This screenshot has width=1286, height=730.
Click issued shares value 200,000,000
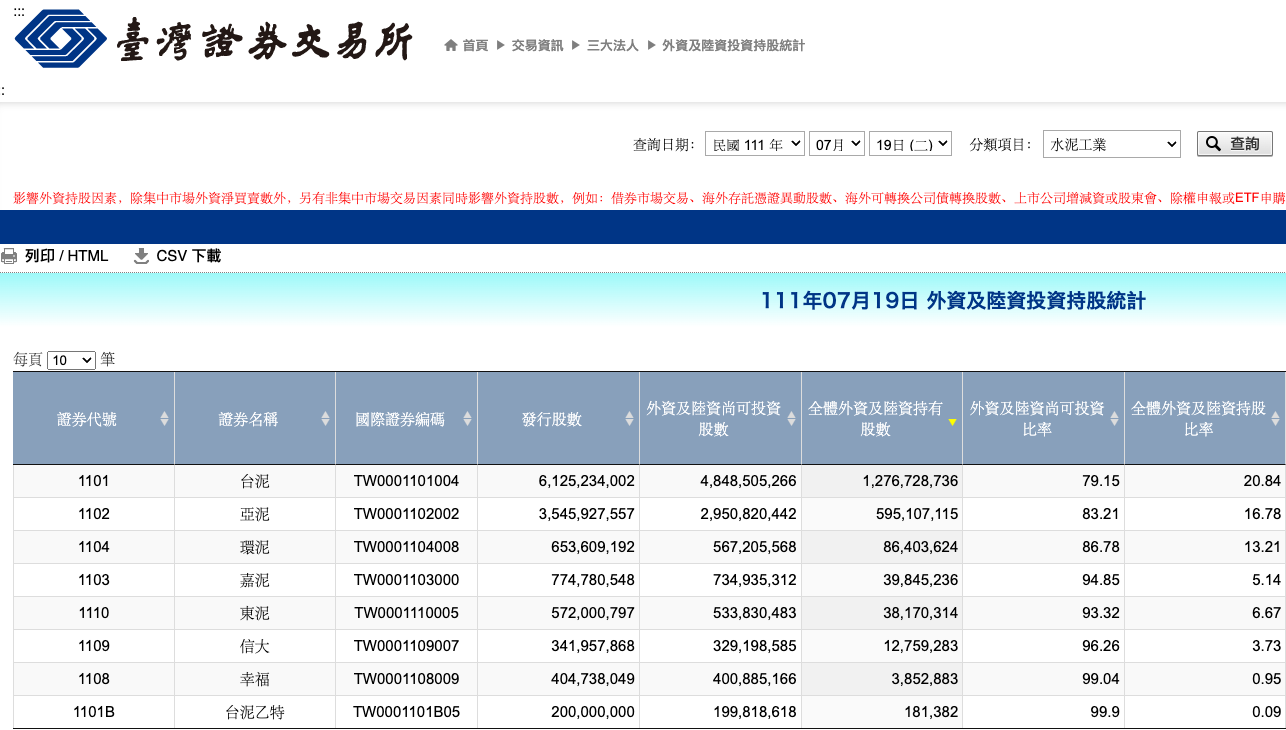(593, 712)
